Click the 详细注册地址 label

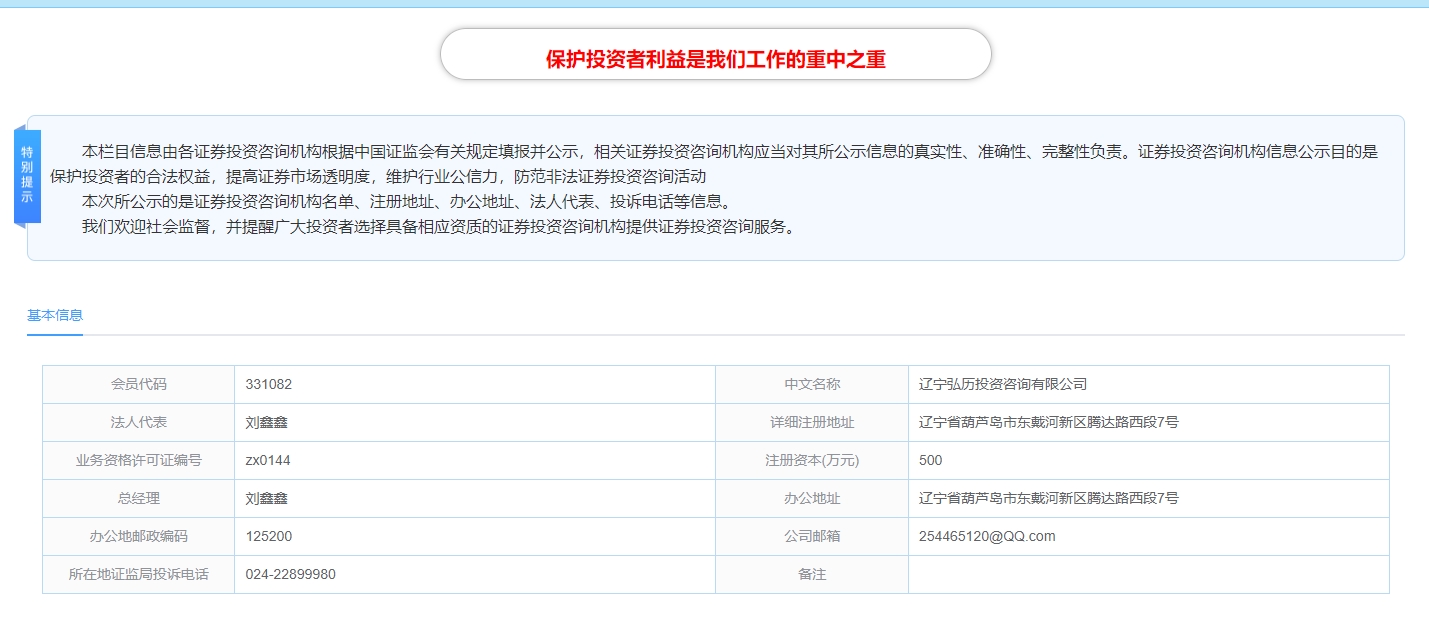point(812,422)
